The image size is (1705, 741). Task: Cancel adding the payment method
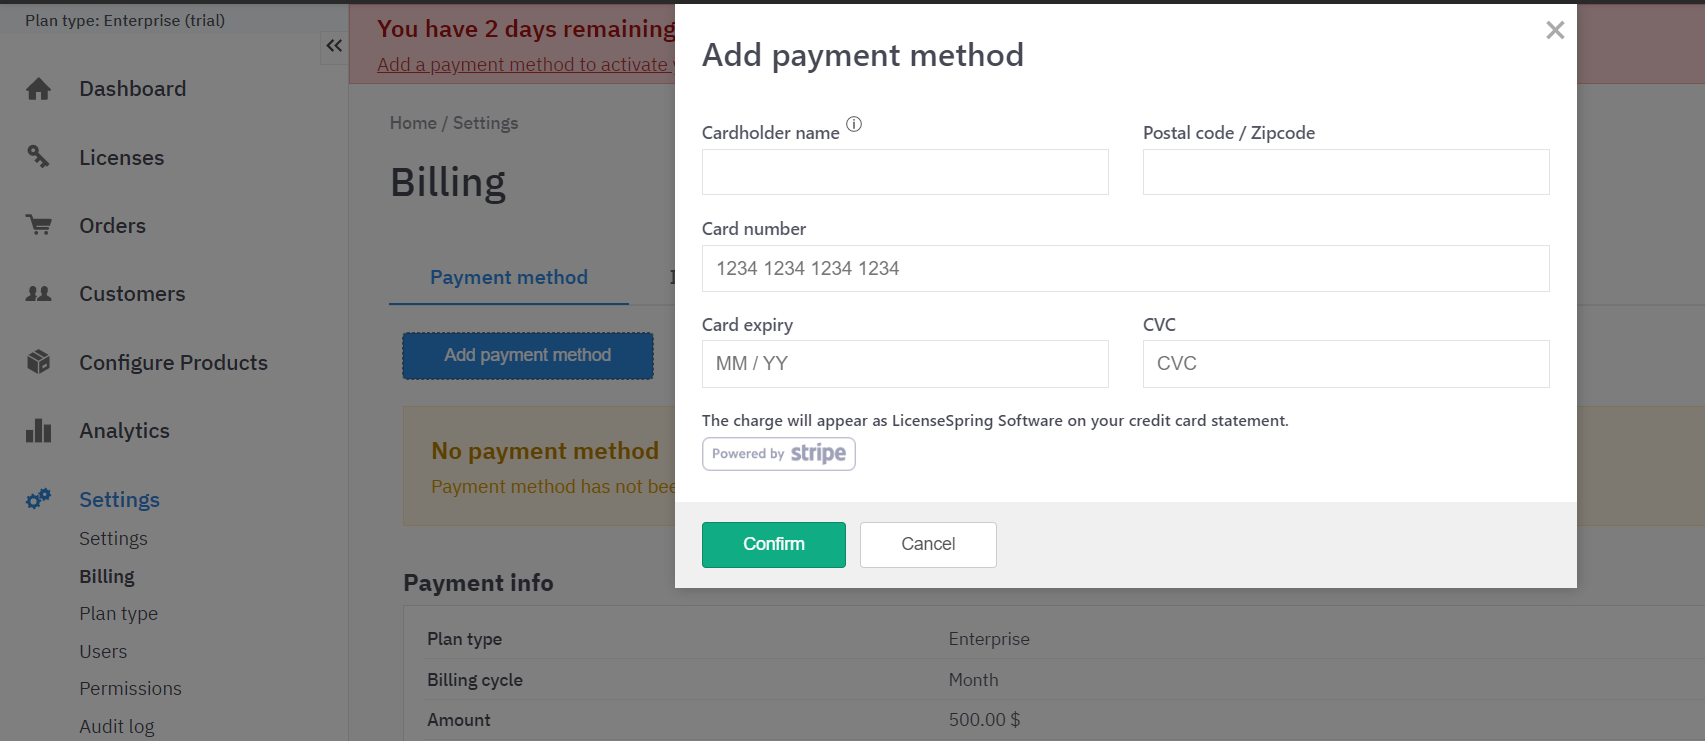[x=927, y=545]
